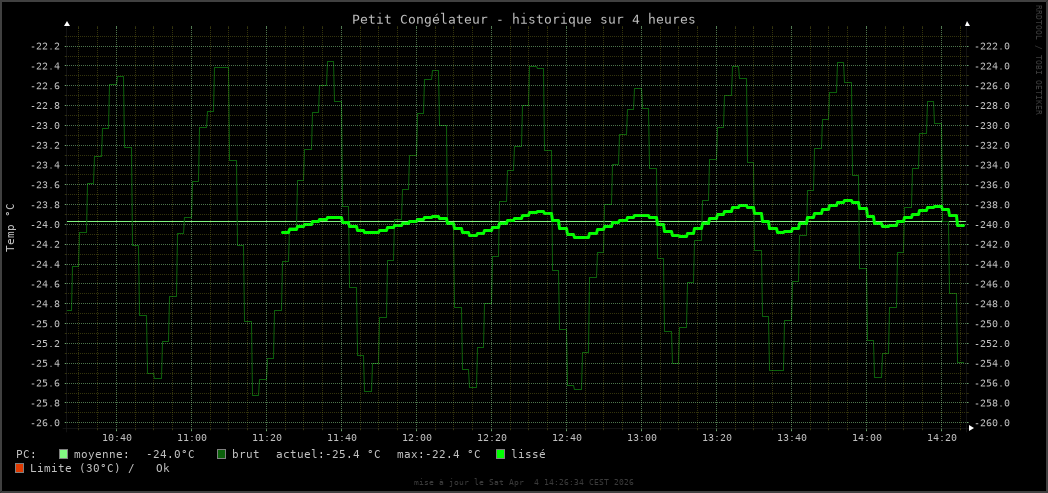Image resolution: width=1048 pixels, height=493 pixels.
Task: Click the actuel:-25.4 °C reading
Action: (328, 454)
